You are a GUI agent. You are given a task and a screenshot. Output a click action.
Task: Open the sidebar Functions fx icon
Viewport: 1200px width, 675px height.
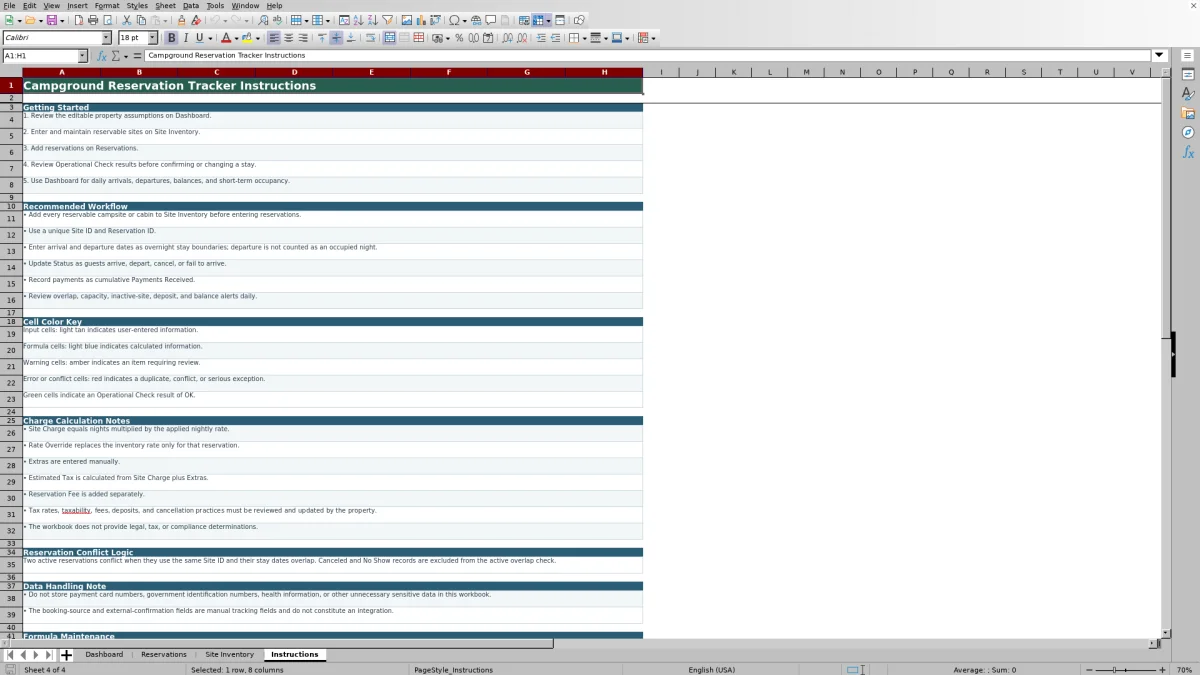coord(1188,152)
